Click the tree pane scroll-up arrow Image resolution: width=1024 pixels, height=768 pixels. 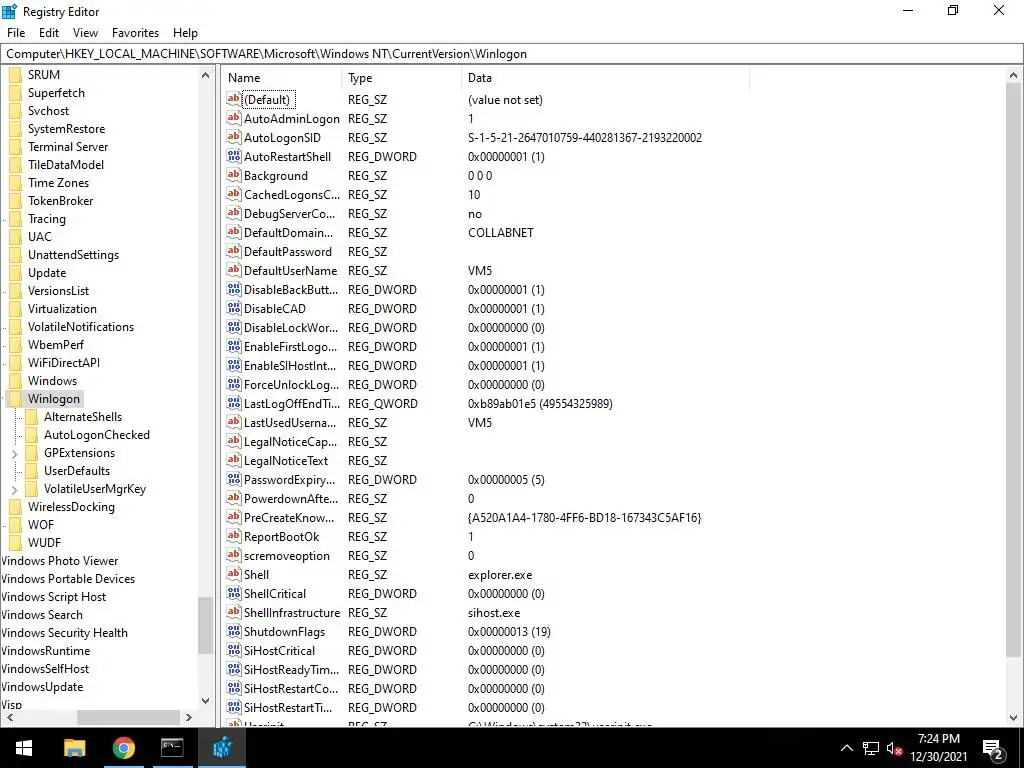click(x=205, y=75)
